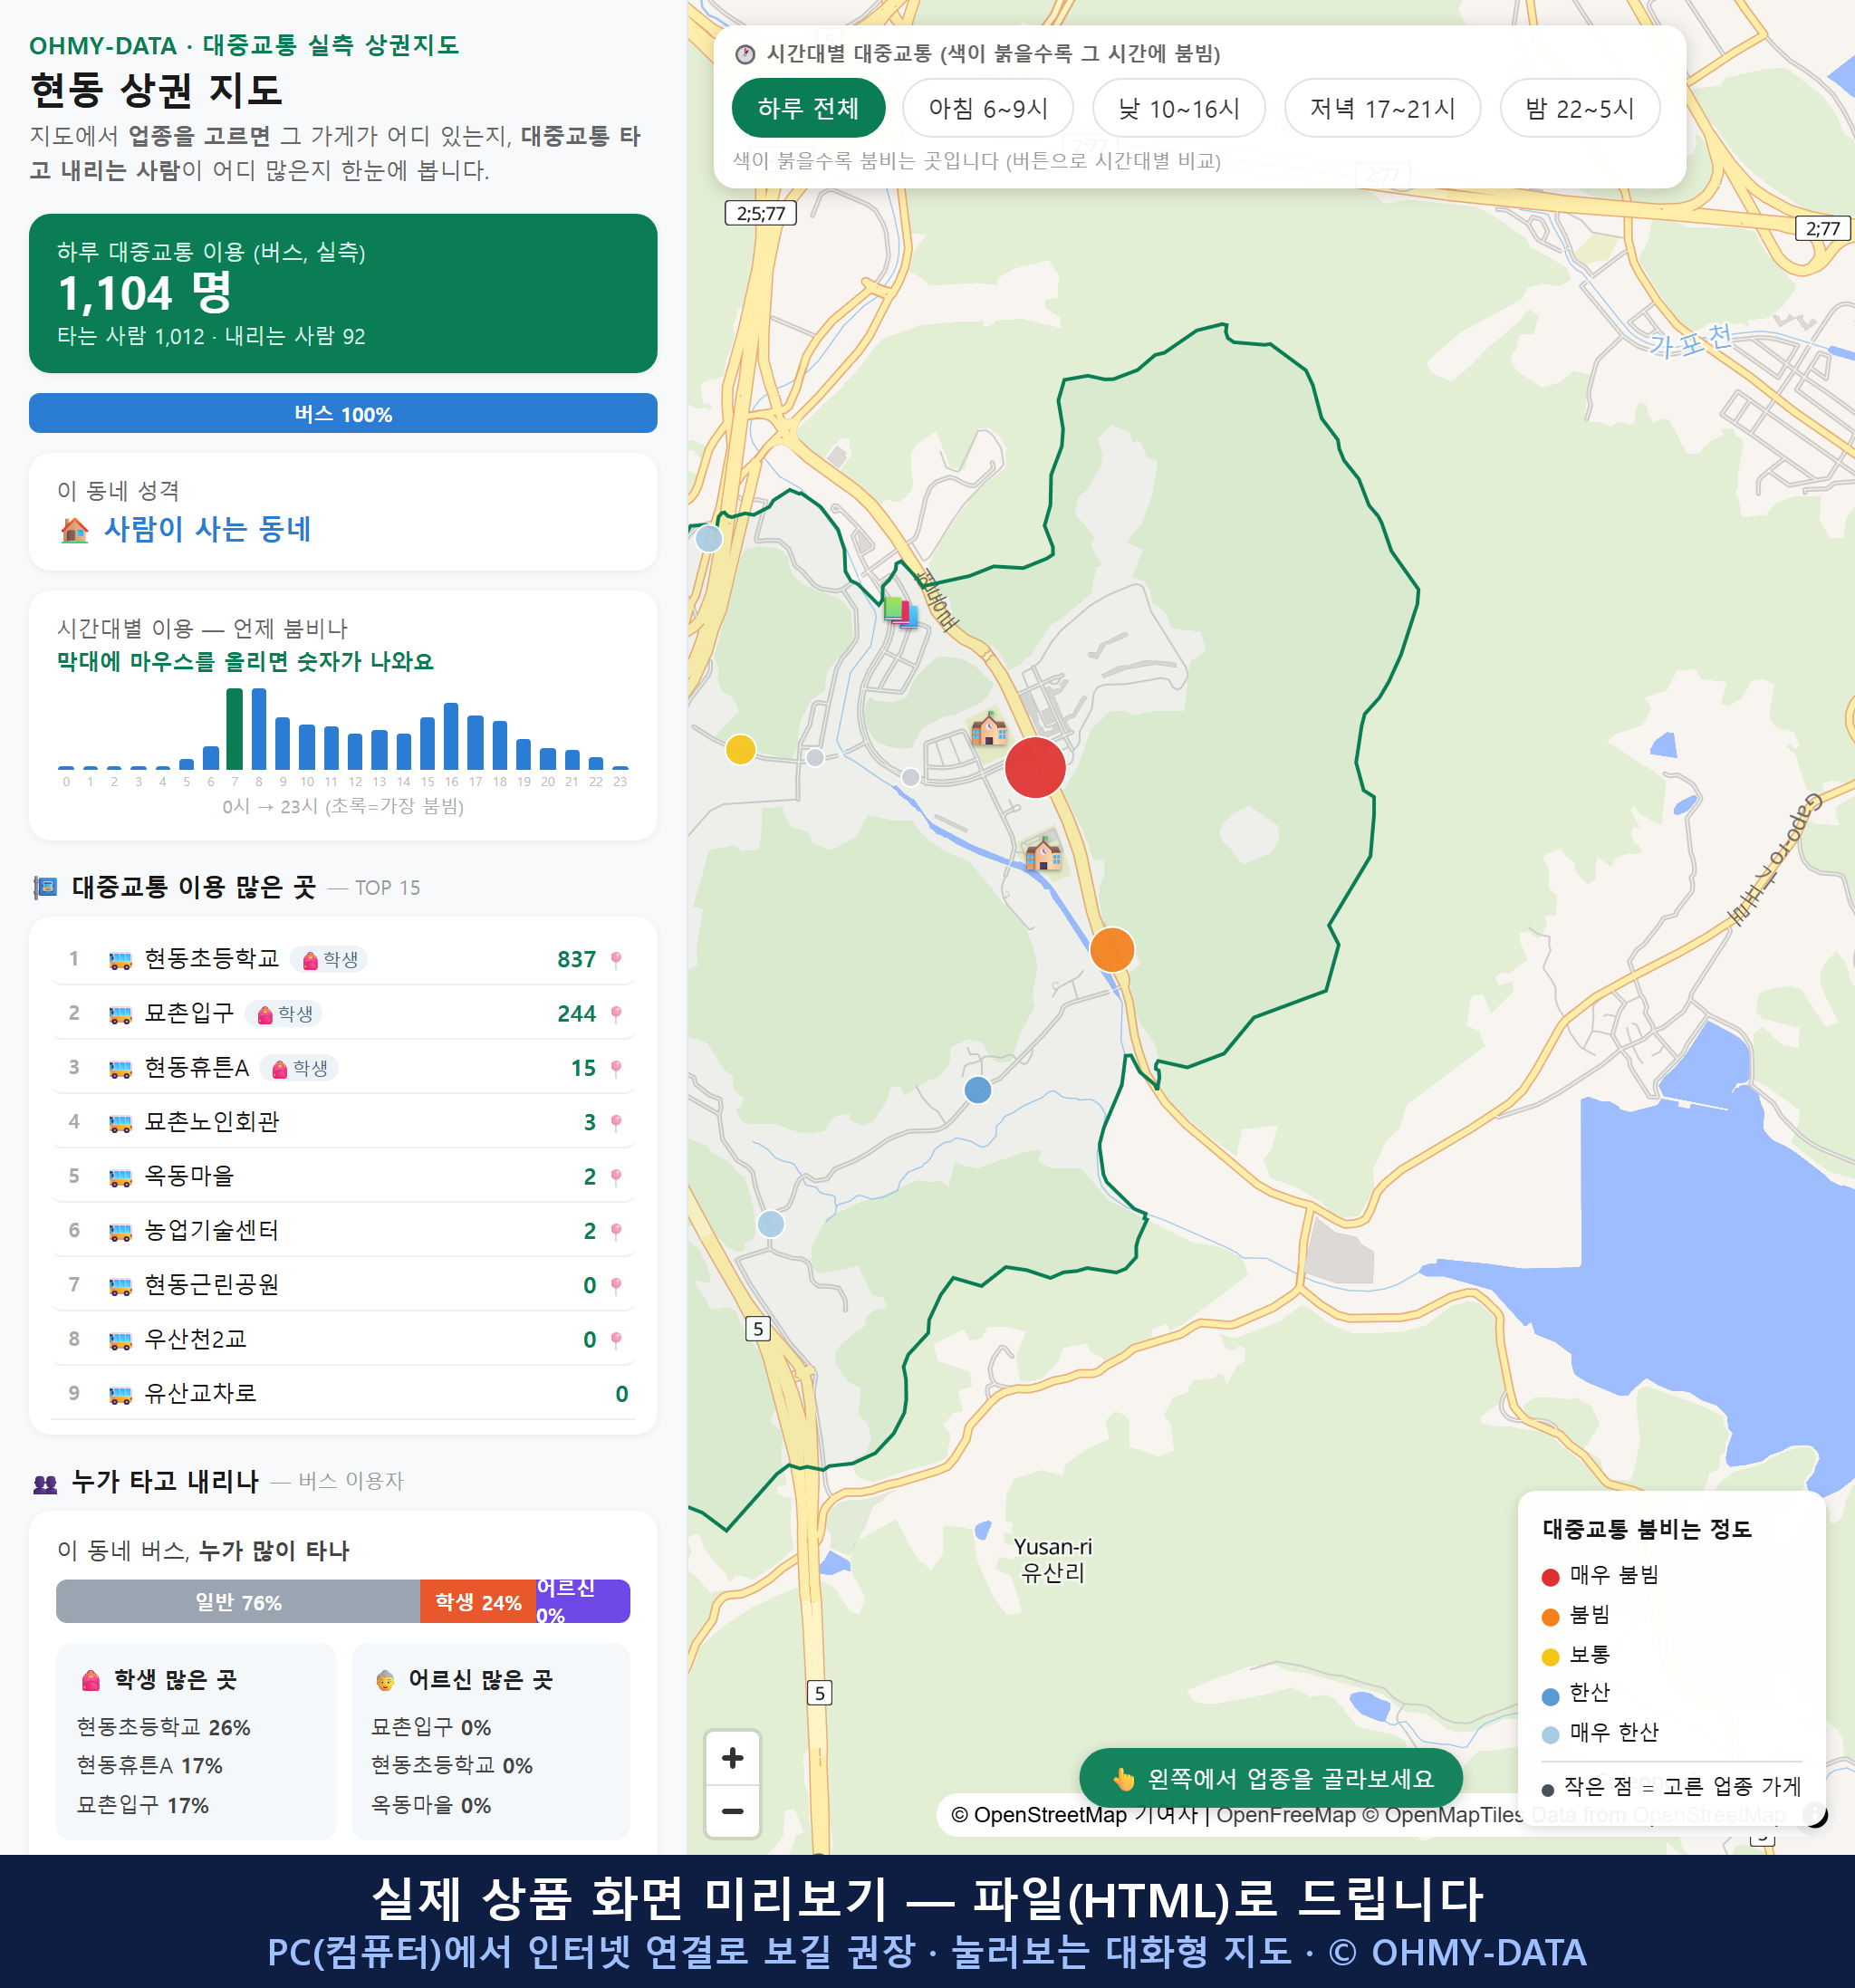Click the 붐빔 orange legend dot

click(1550, 1616)
